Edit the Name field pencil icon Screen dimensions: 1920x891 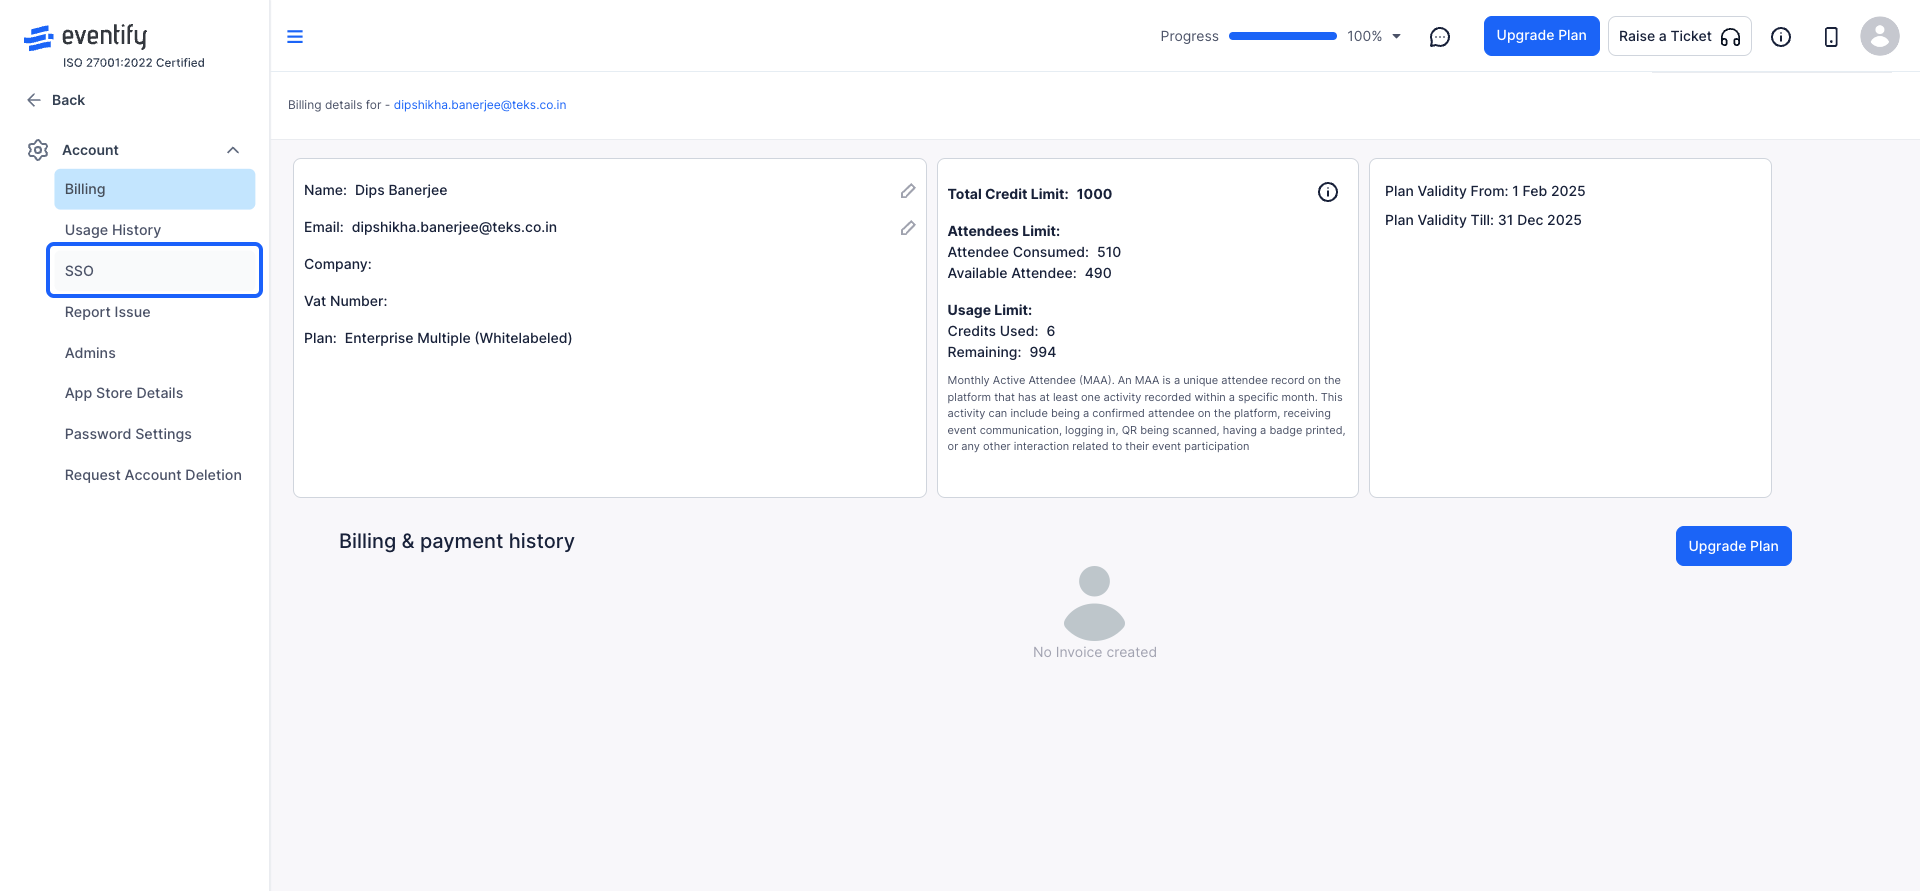pyautogui.click(x=908, y=191)
